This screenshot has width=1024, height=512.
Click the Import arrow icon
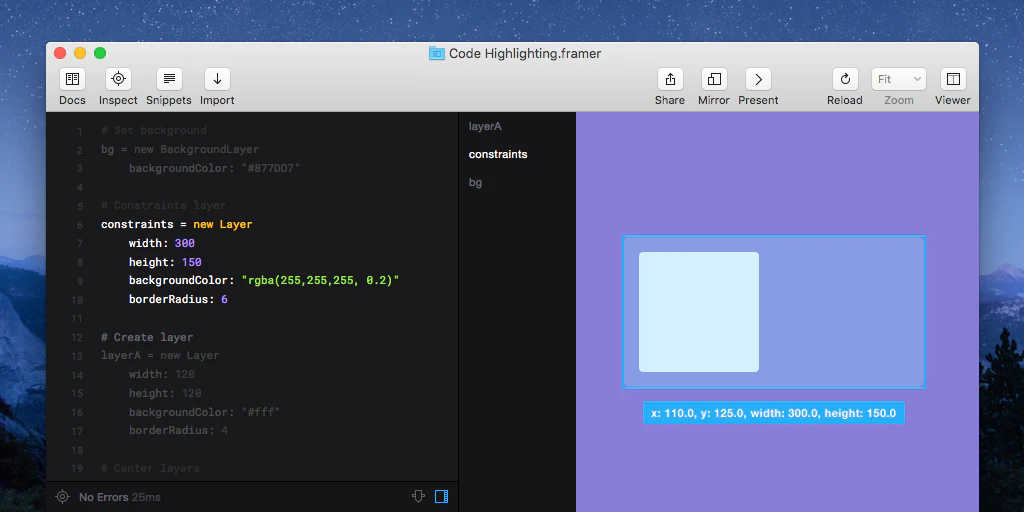(x=217, y=80)
